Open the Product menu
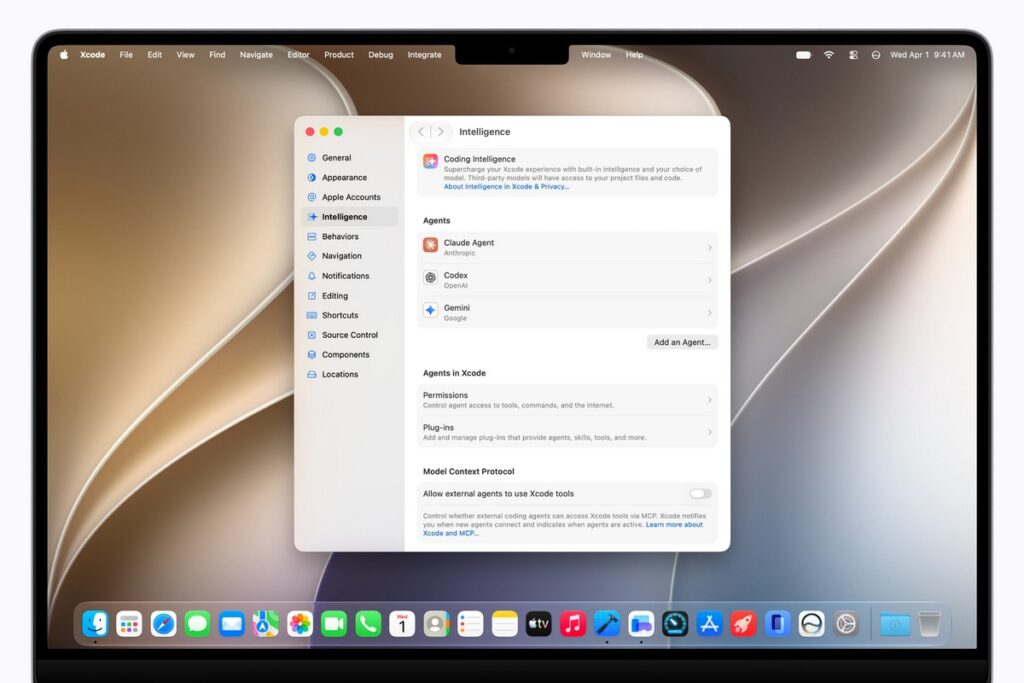 tap(339, 55)
